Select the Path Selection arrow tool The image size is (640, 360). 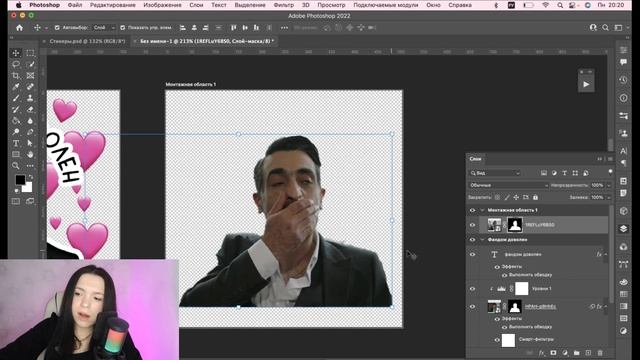(30, 143)
